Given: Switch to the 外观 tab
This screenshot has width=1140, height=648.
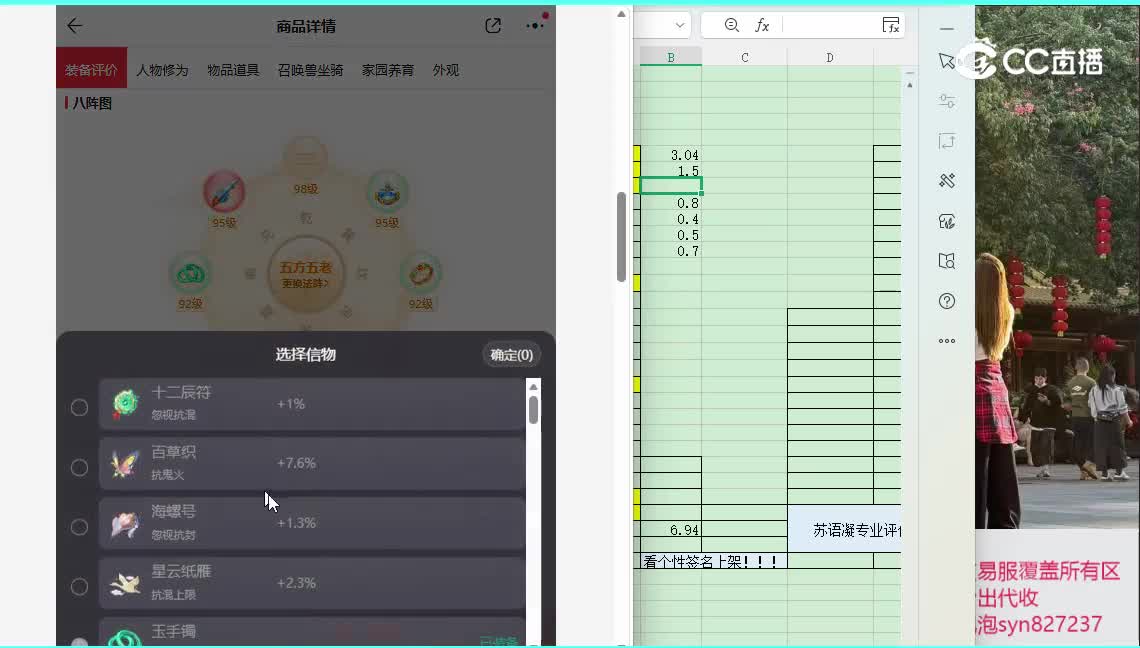Looking at the screenshot, I should coord(446,71).
